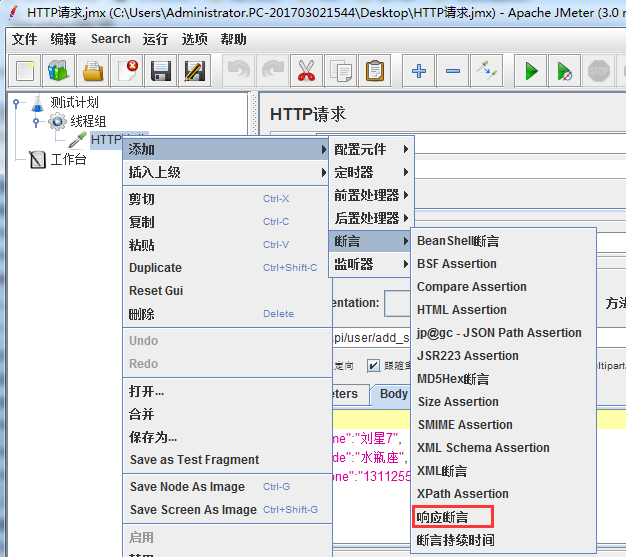This screenshot has width=626, height=557.
Task: Save the test plan via the floppy icon
Action: tap(160, 71)
